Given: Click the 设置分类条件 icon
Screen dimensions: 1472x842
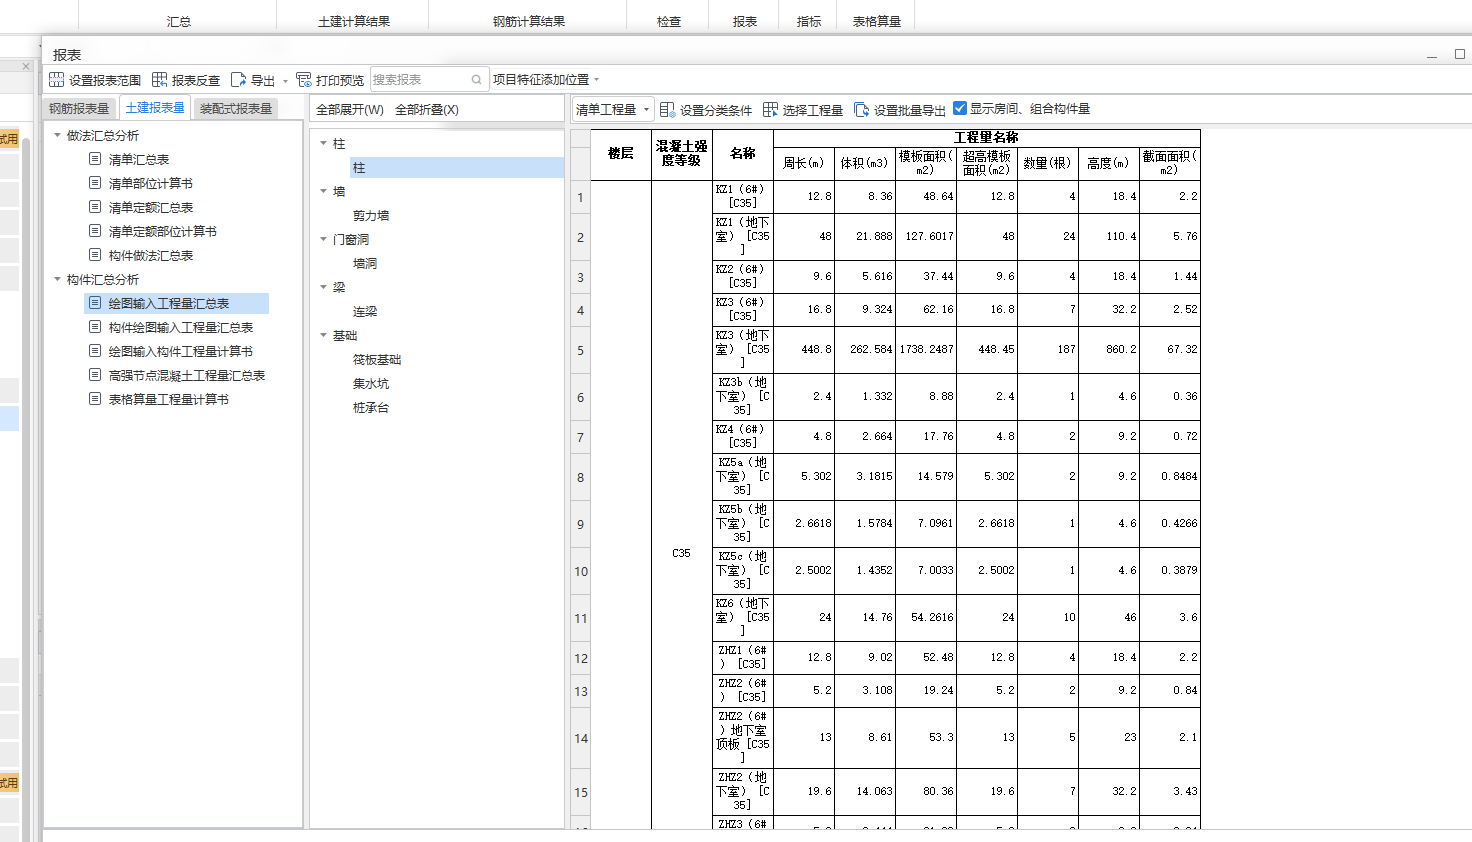Looking at the screenshot, I should (x=667, y=109).
